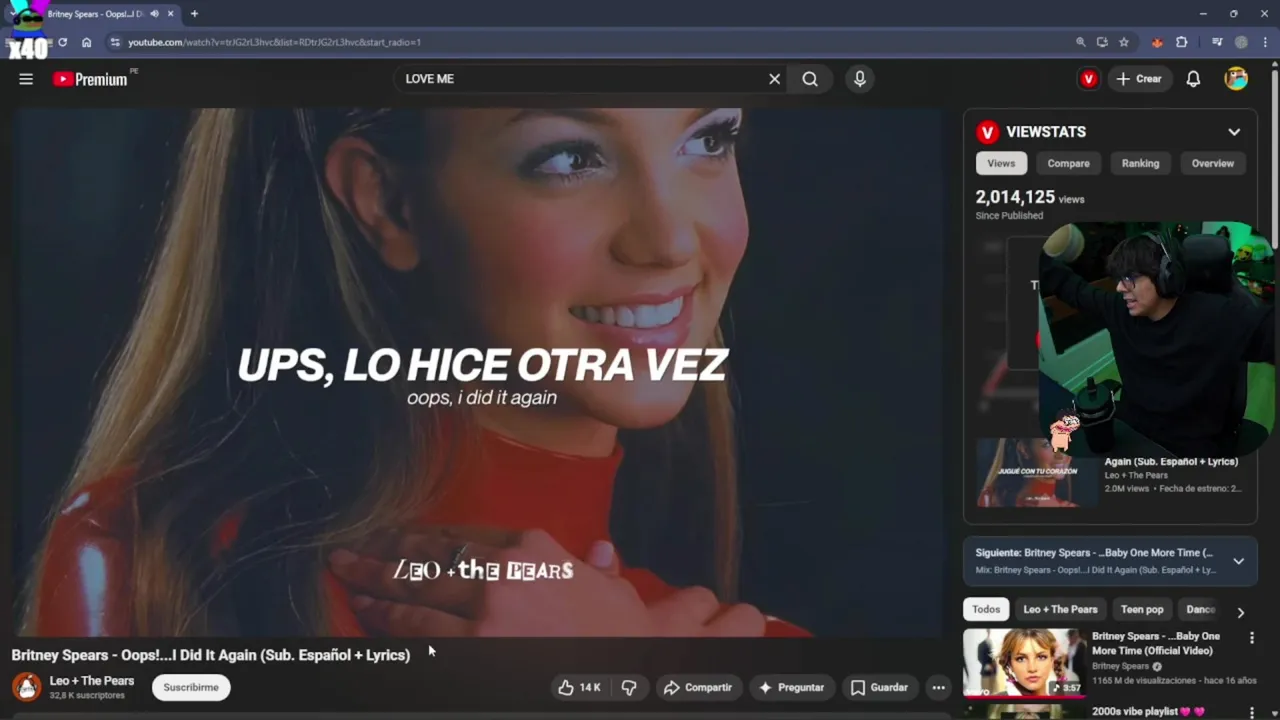
Task: Switch to ViewStats Ranking tab
Action: click(1140, 163)
